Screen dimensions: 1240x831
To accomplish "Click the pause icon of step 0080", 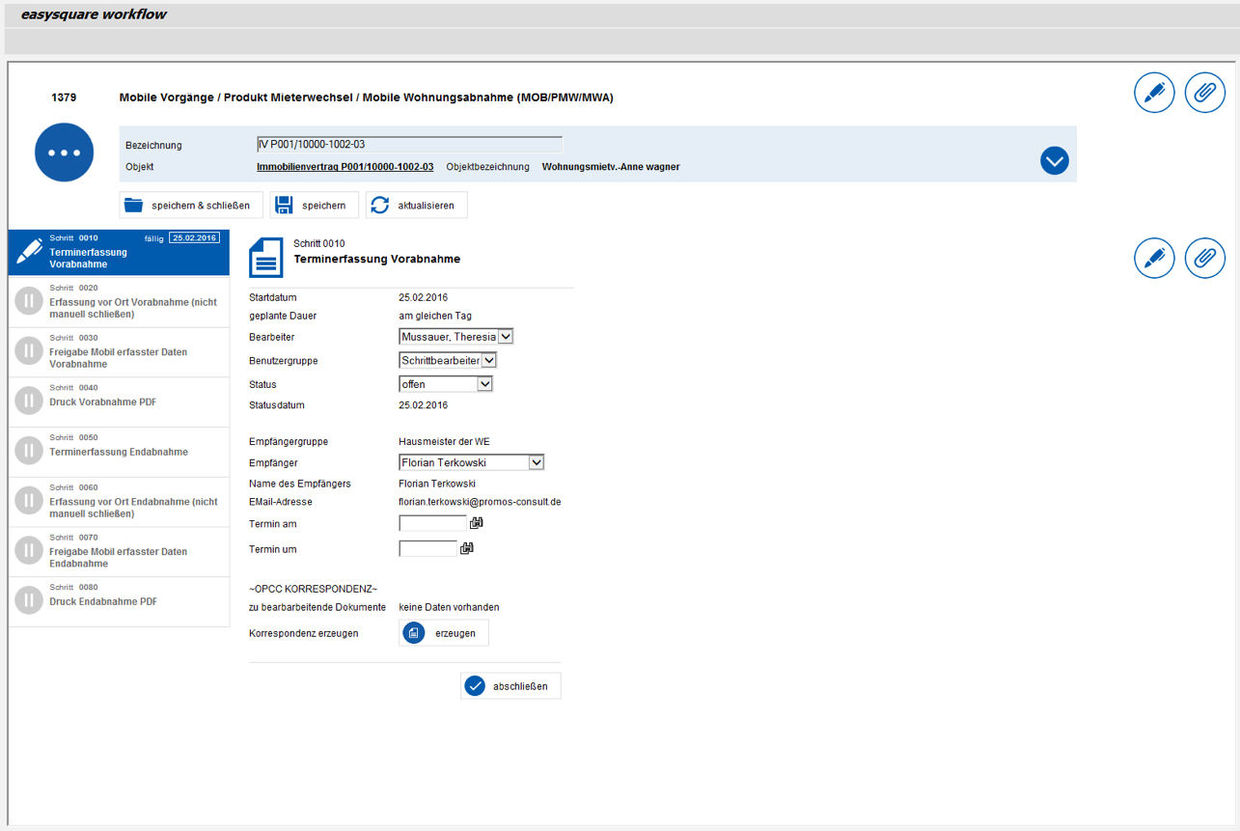I will click(x=29, y=601).
